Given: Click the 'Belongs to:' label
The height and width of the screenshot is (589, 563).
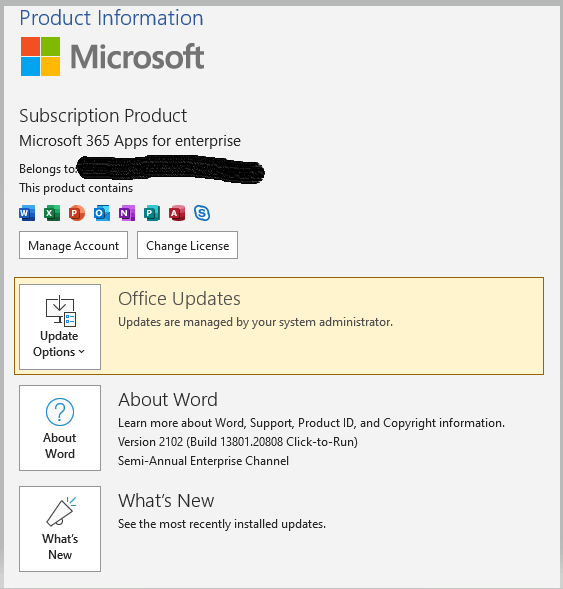Looking at the screenshot, I should 48,169.
